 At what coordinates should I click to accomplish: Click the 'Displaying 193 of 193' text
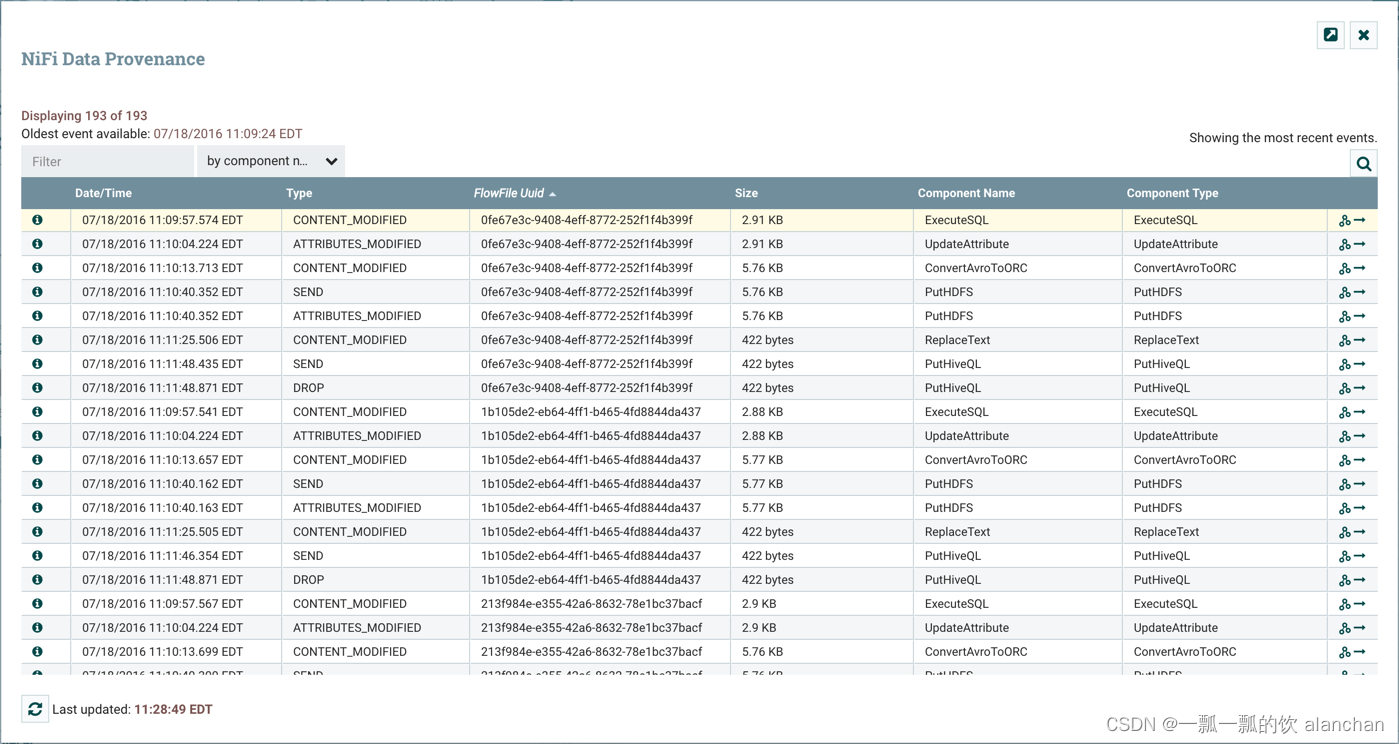[x=84, y=115]
